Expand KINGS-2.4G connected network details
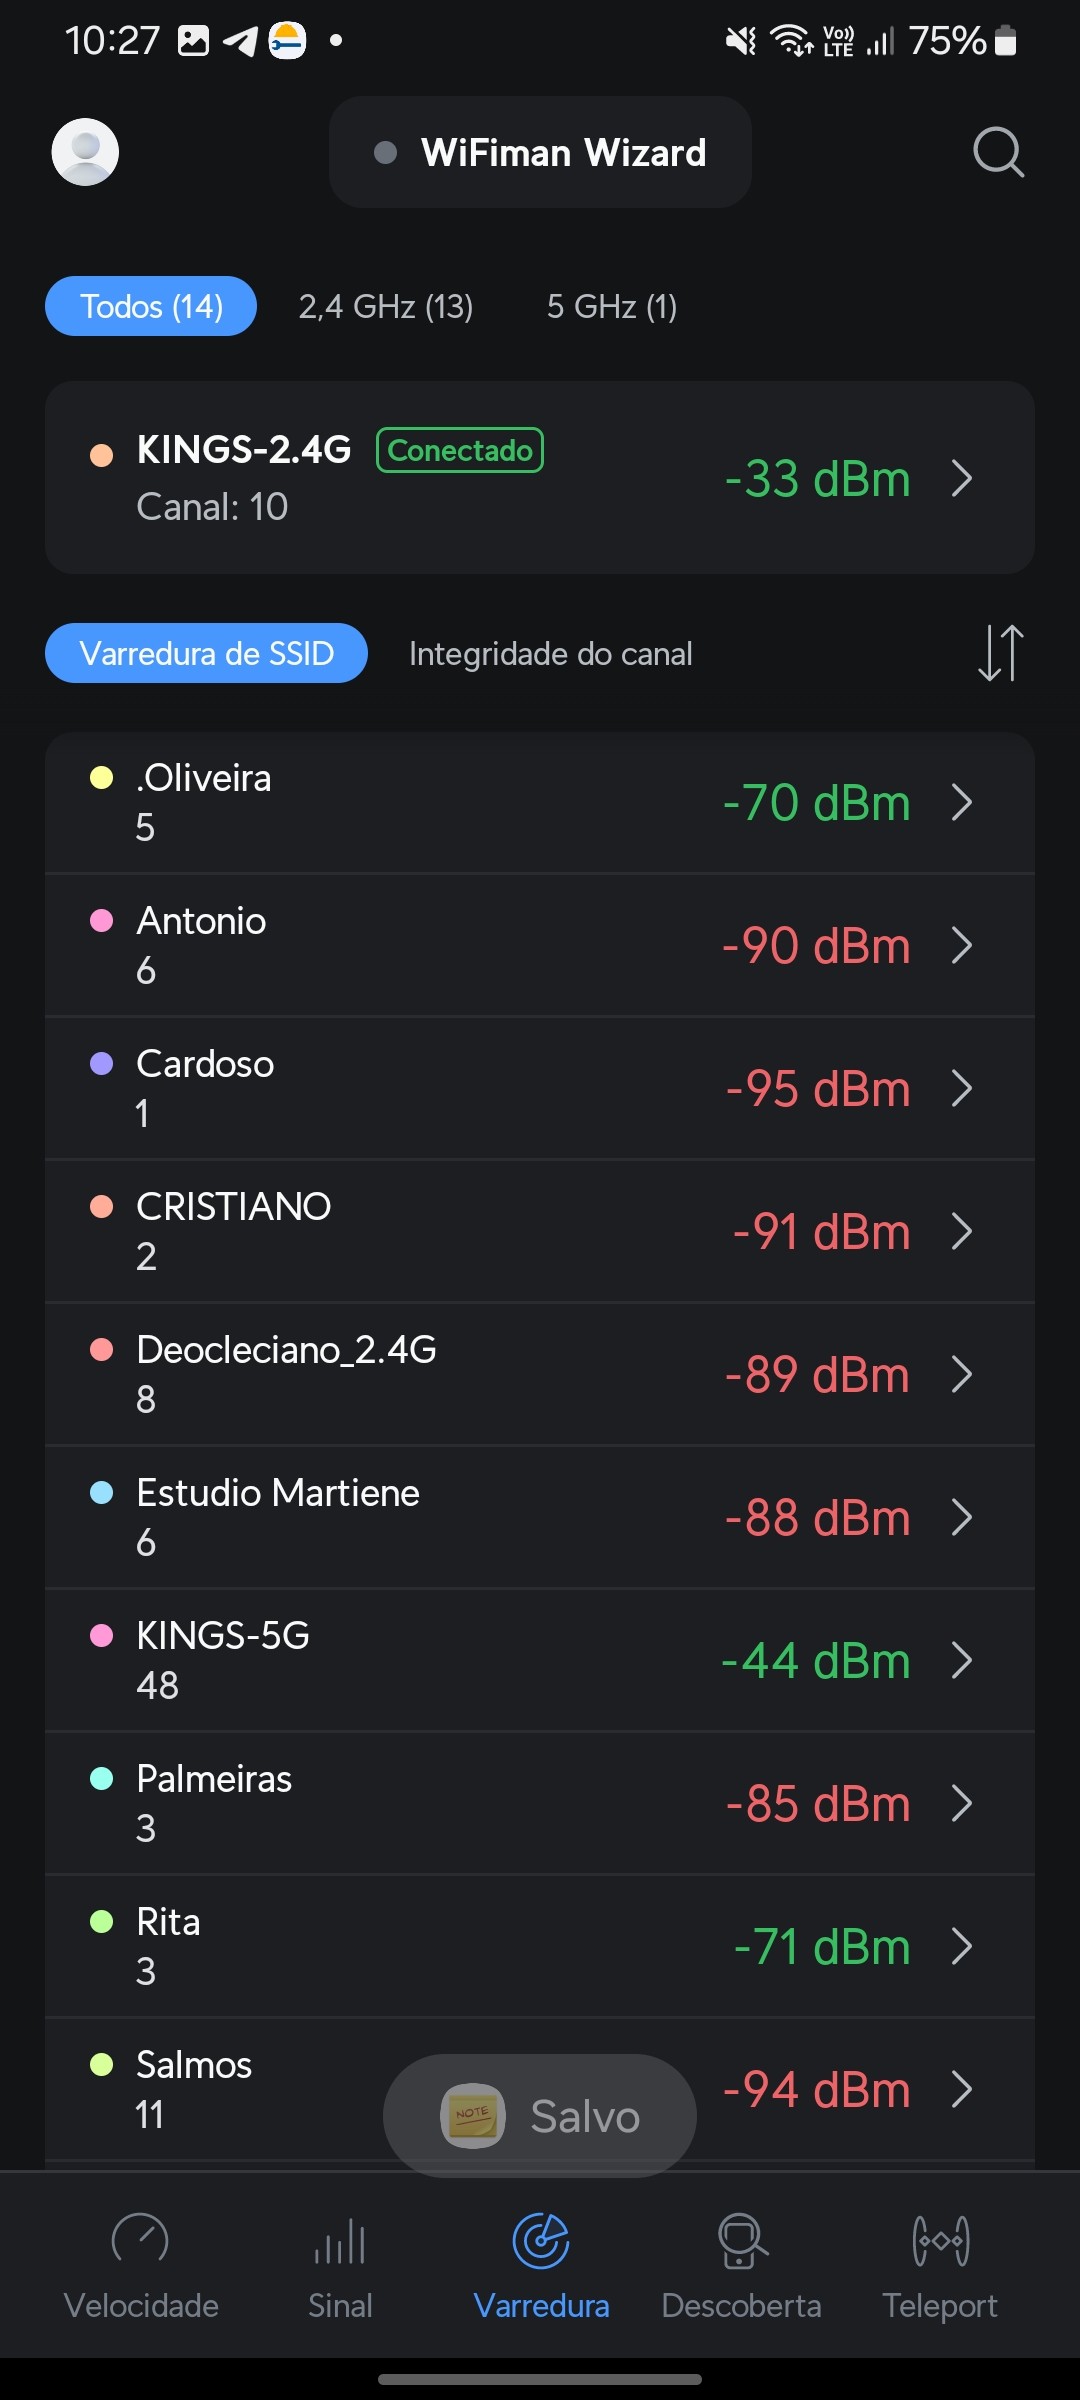The height and width of the screenshot is (2400, 1080). (x=962, y=478)
